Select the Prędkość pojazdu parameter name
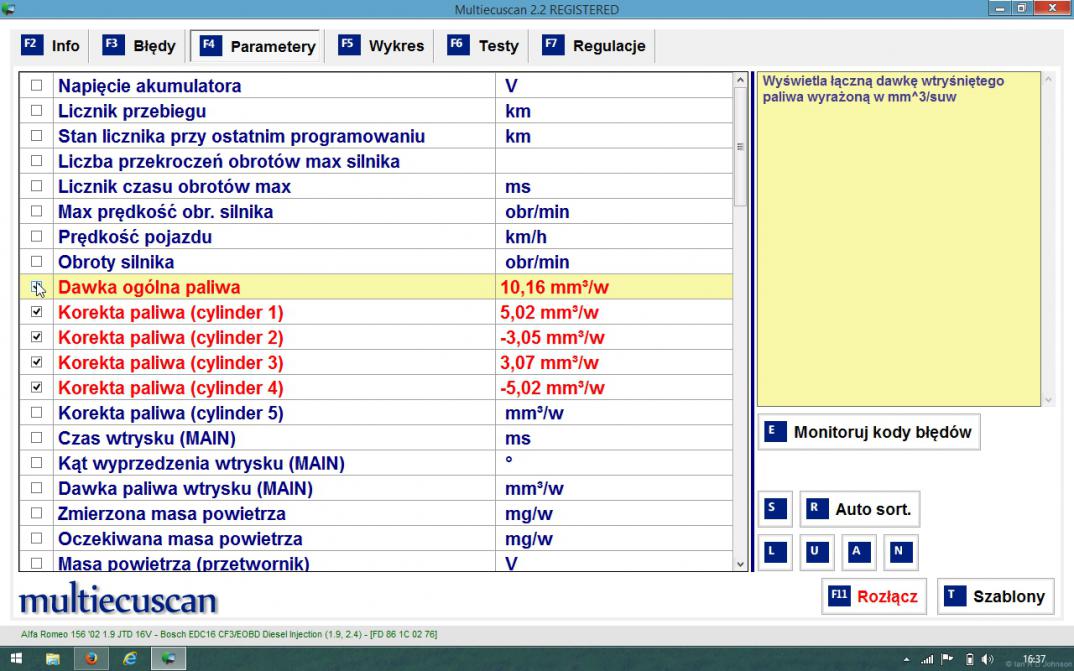 (135, 237)
